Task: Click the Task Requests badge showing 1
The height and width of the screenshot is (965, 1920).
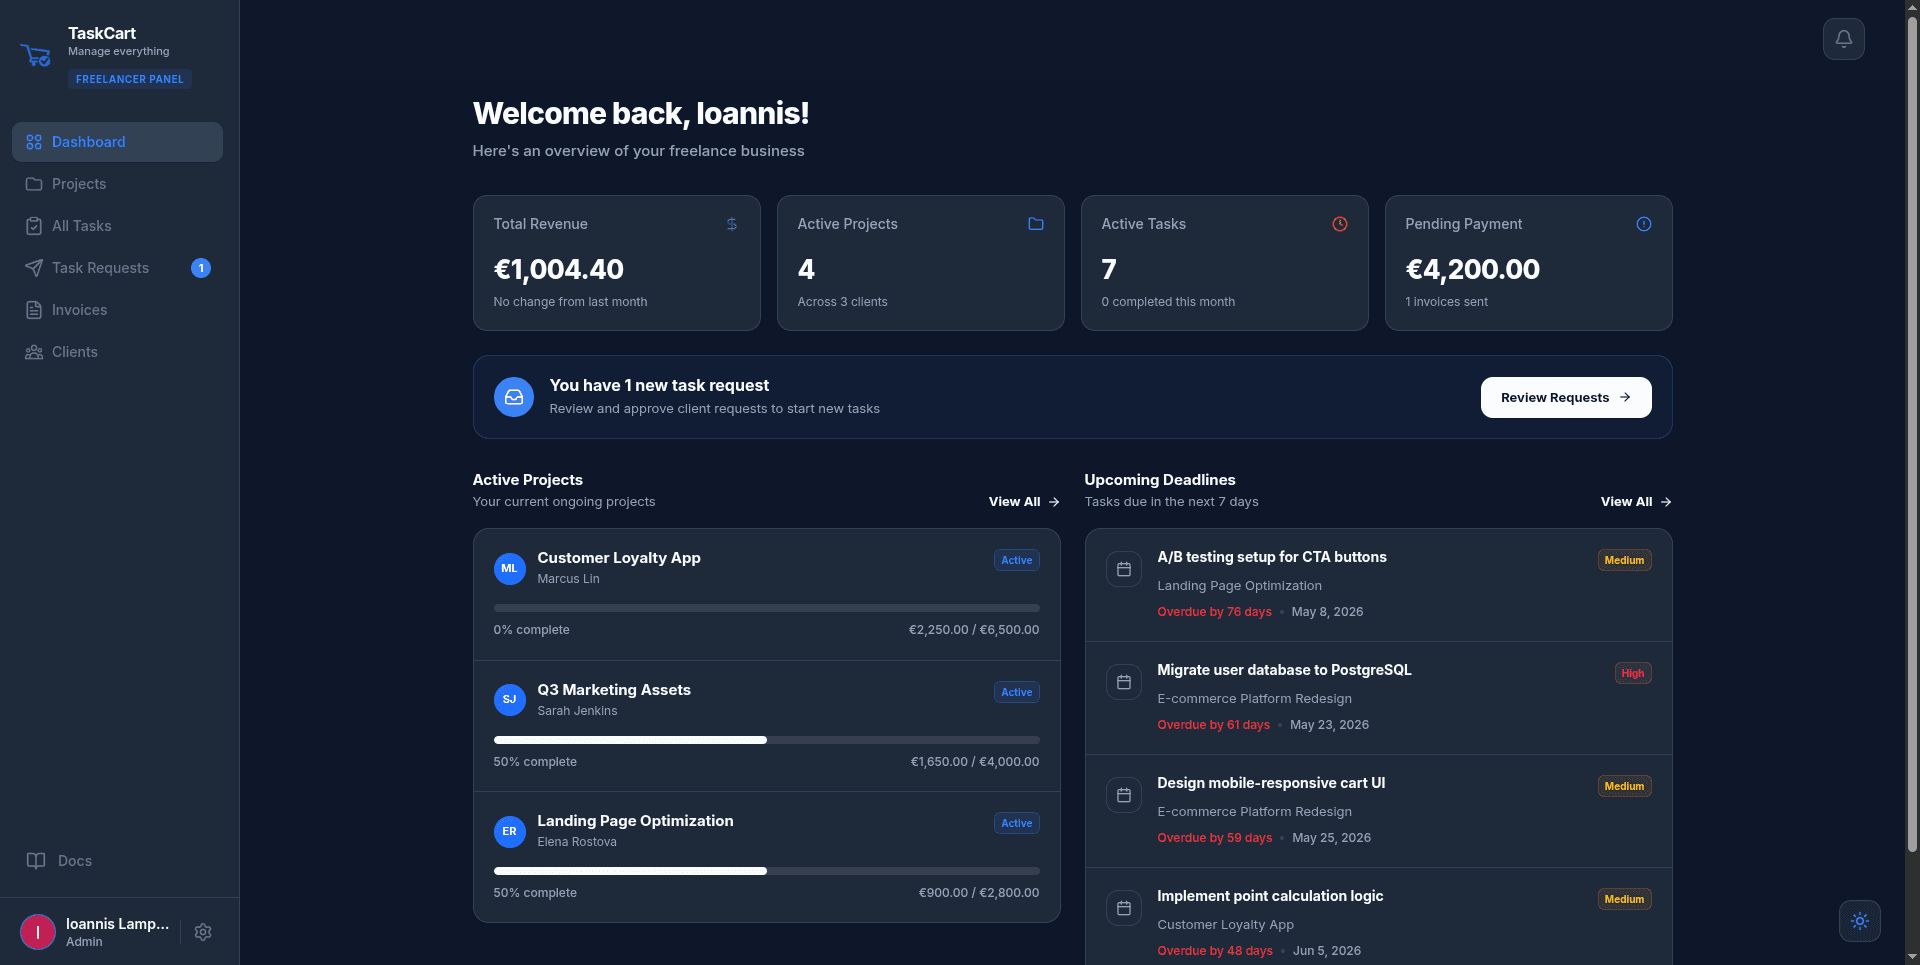Action: [x=201, y=268]
